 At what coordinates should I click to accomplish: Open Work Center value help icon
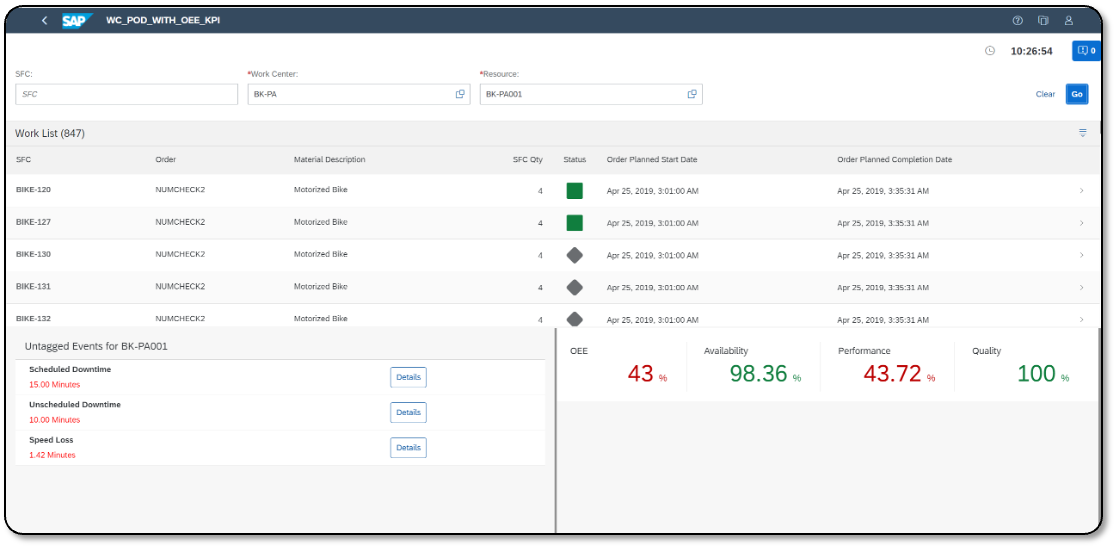(460, 94)
